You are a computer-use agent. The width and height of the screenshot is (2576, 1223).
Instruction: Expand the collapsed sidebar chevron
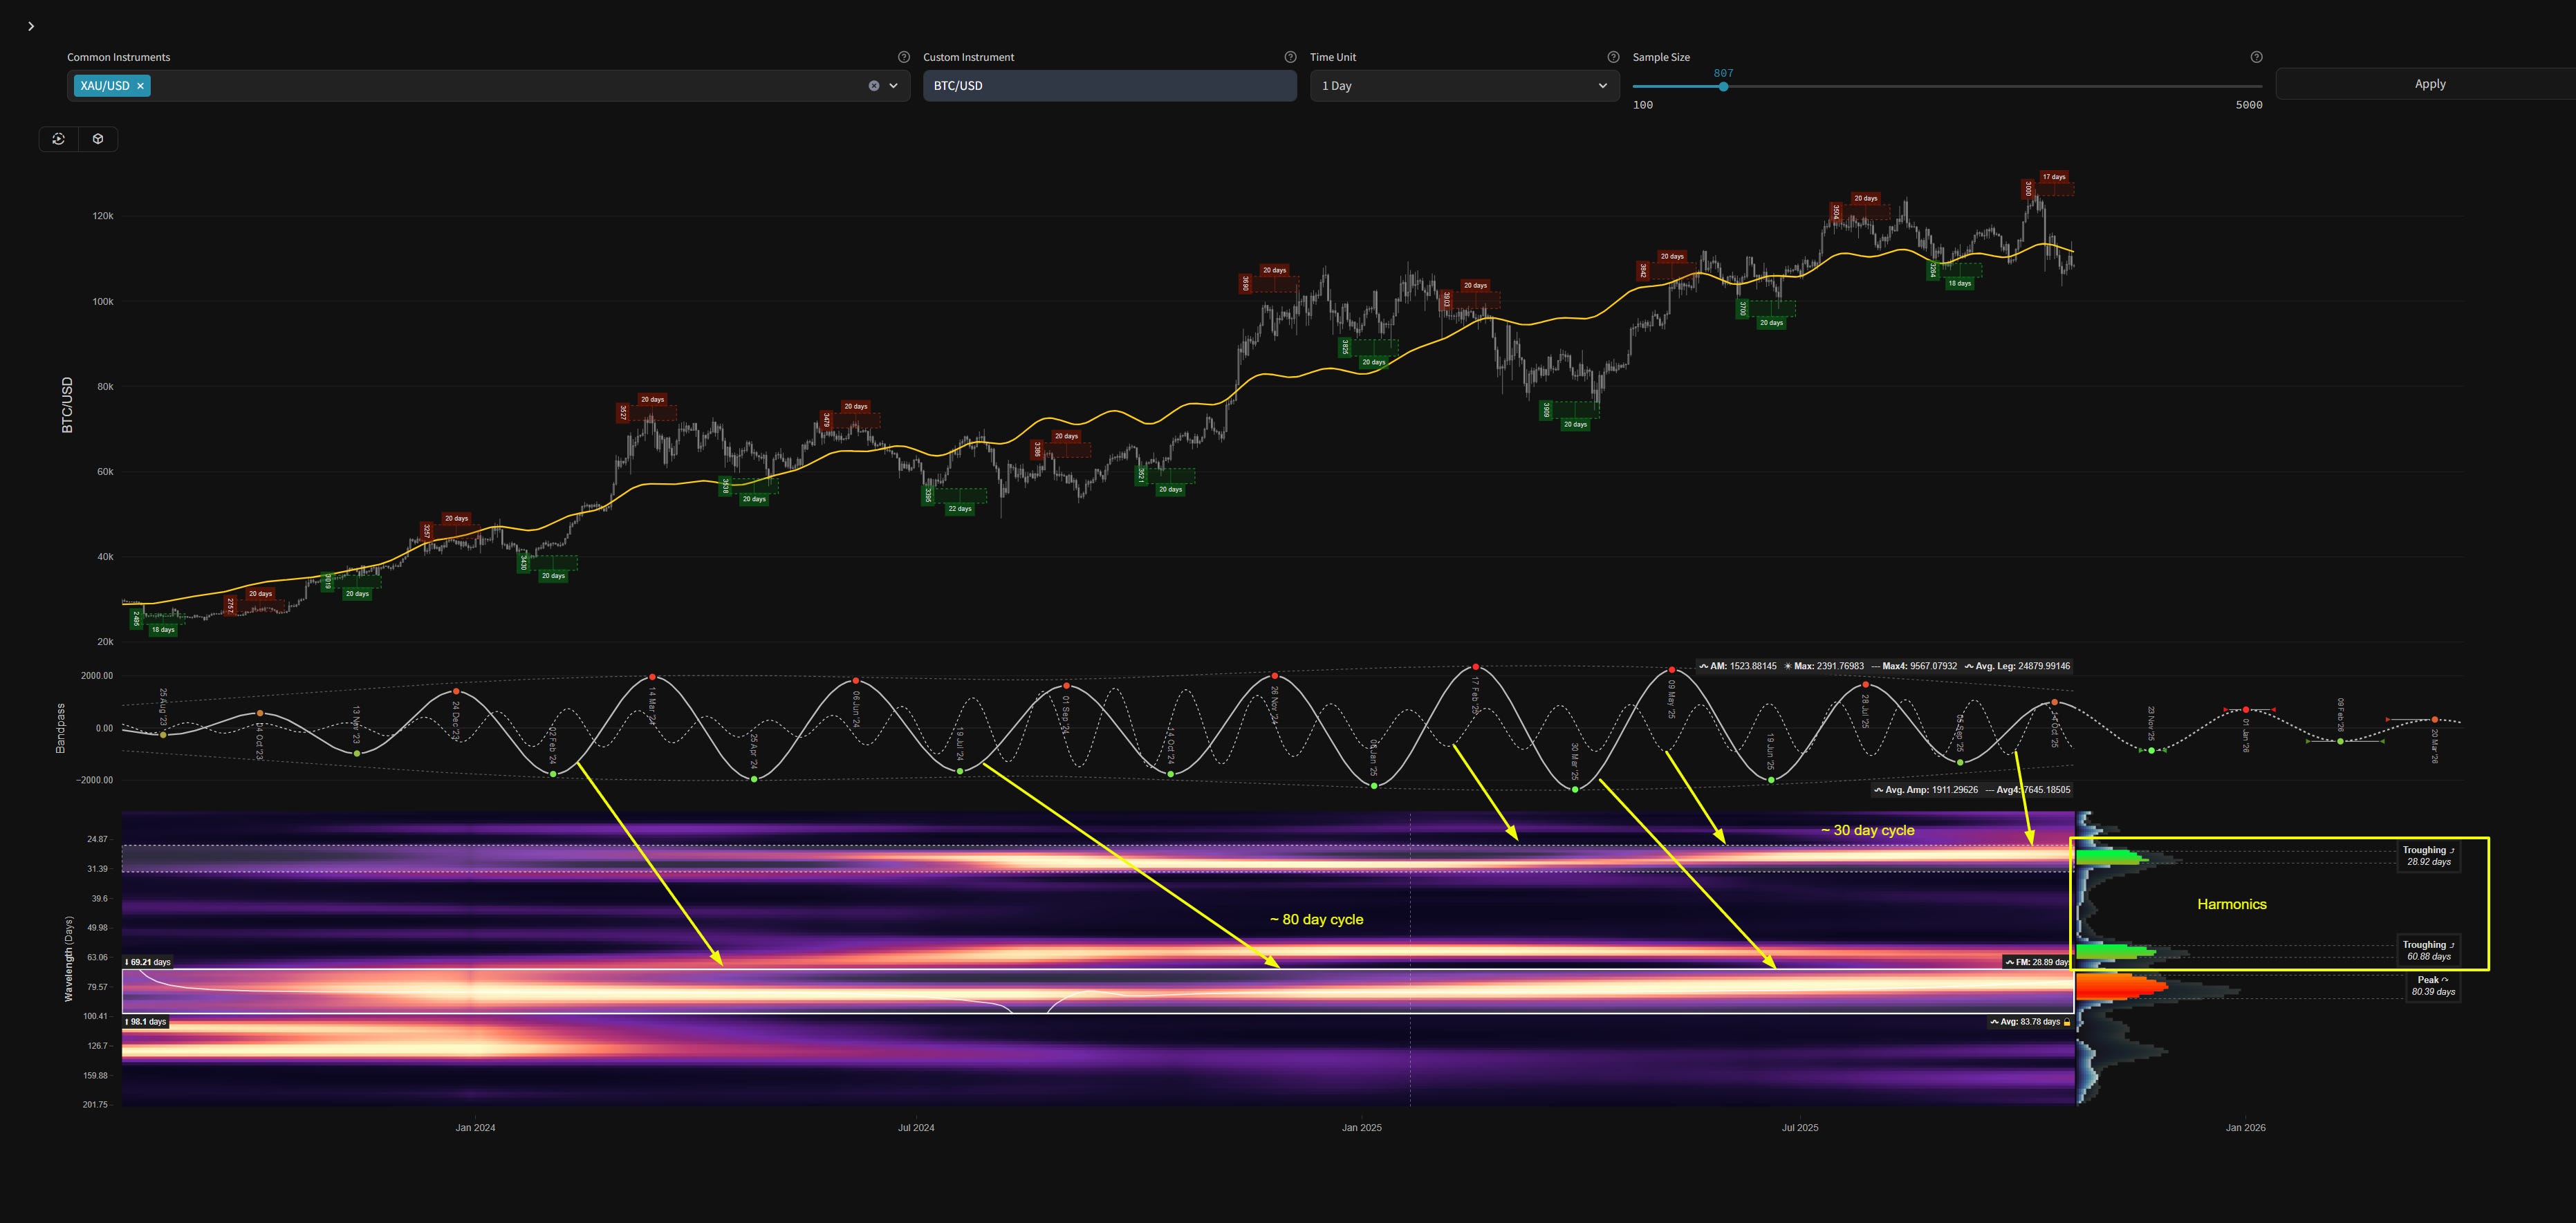click(x=31, y=26)
